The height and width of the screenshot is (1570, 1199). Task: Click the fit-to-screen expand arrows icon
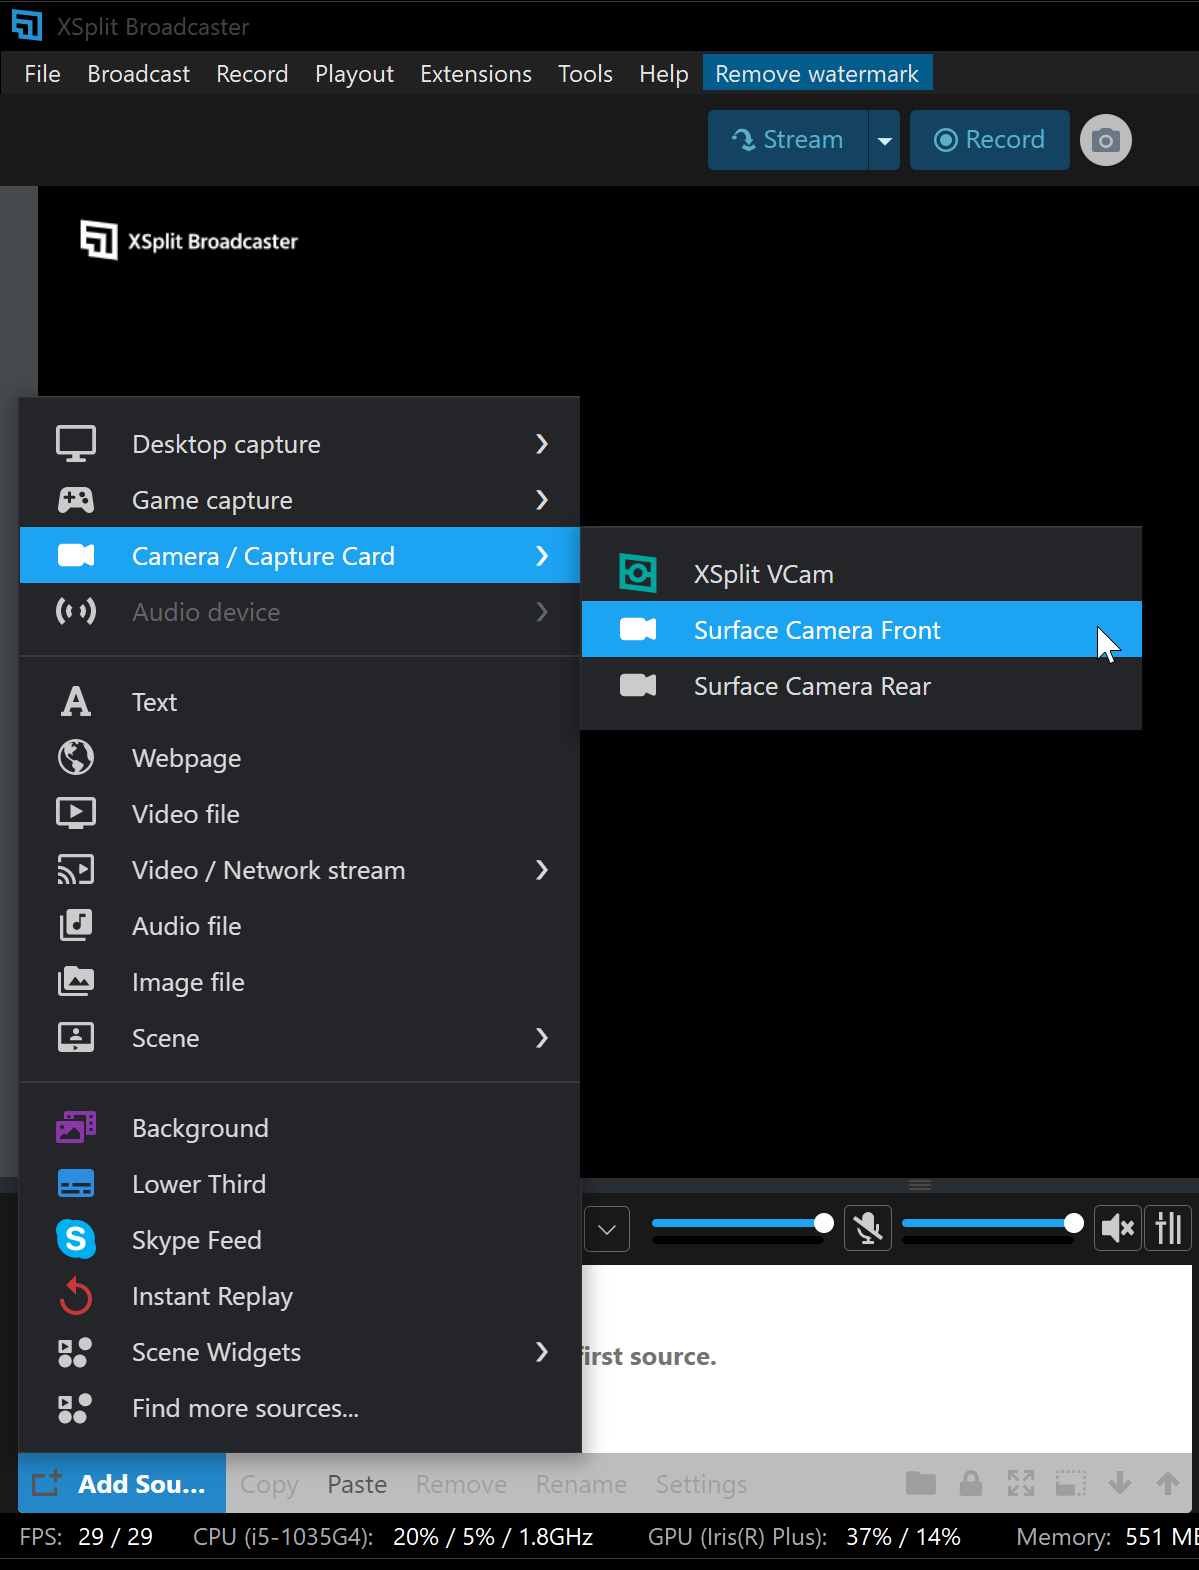(1021, 1483)
